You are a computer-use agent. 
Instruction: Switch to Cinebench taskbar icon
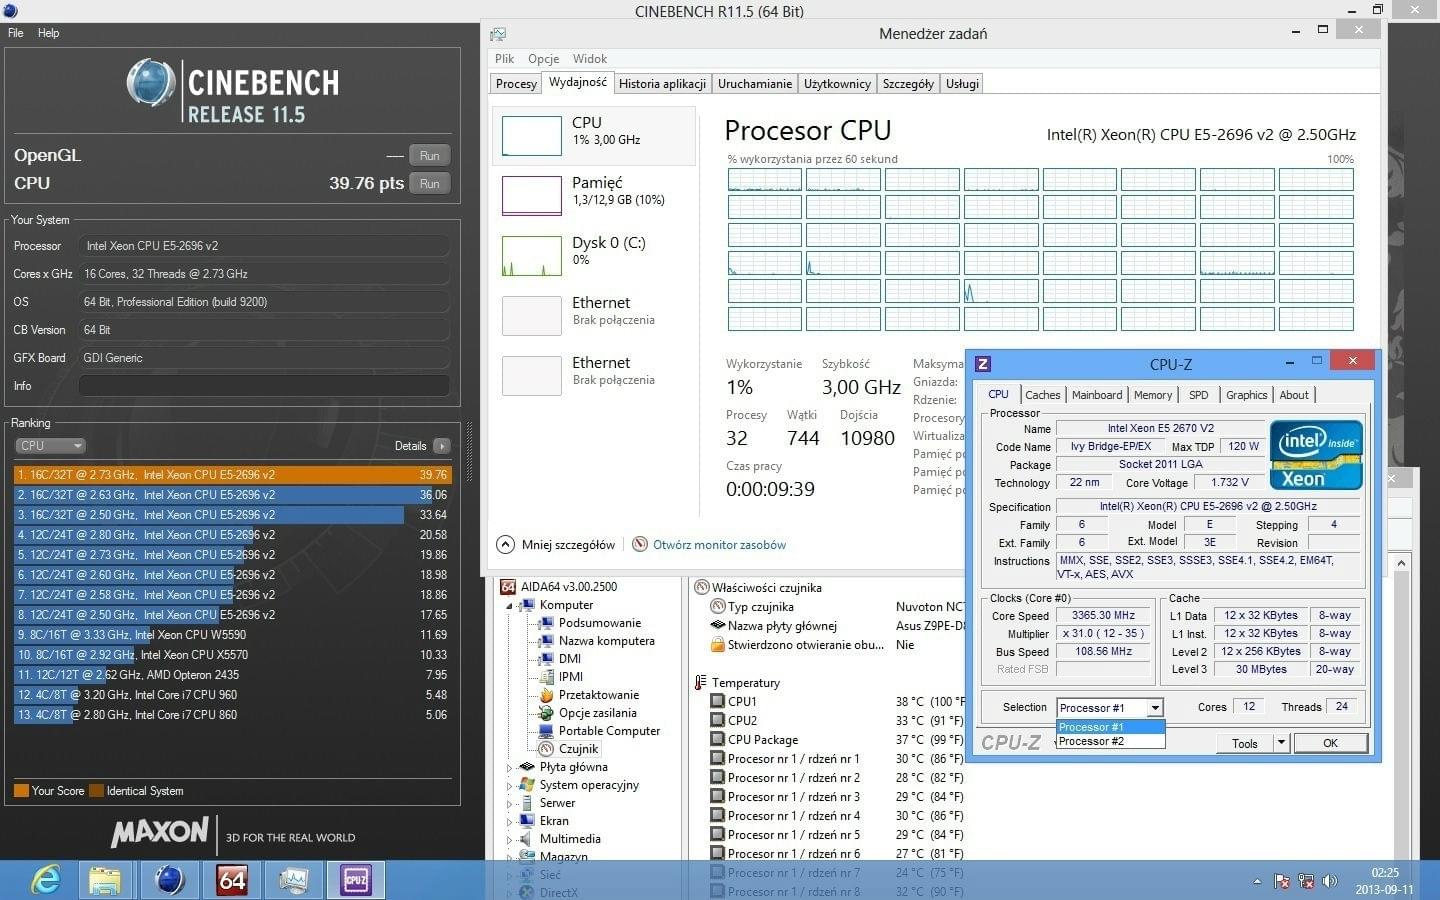(x=169, y=880)
